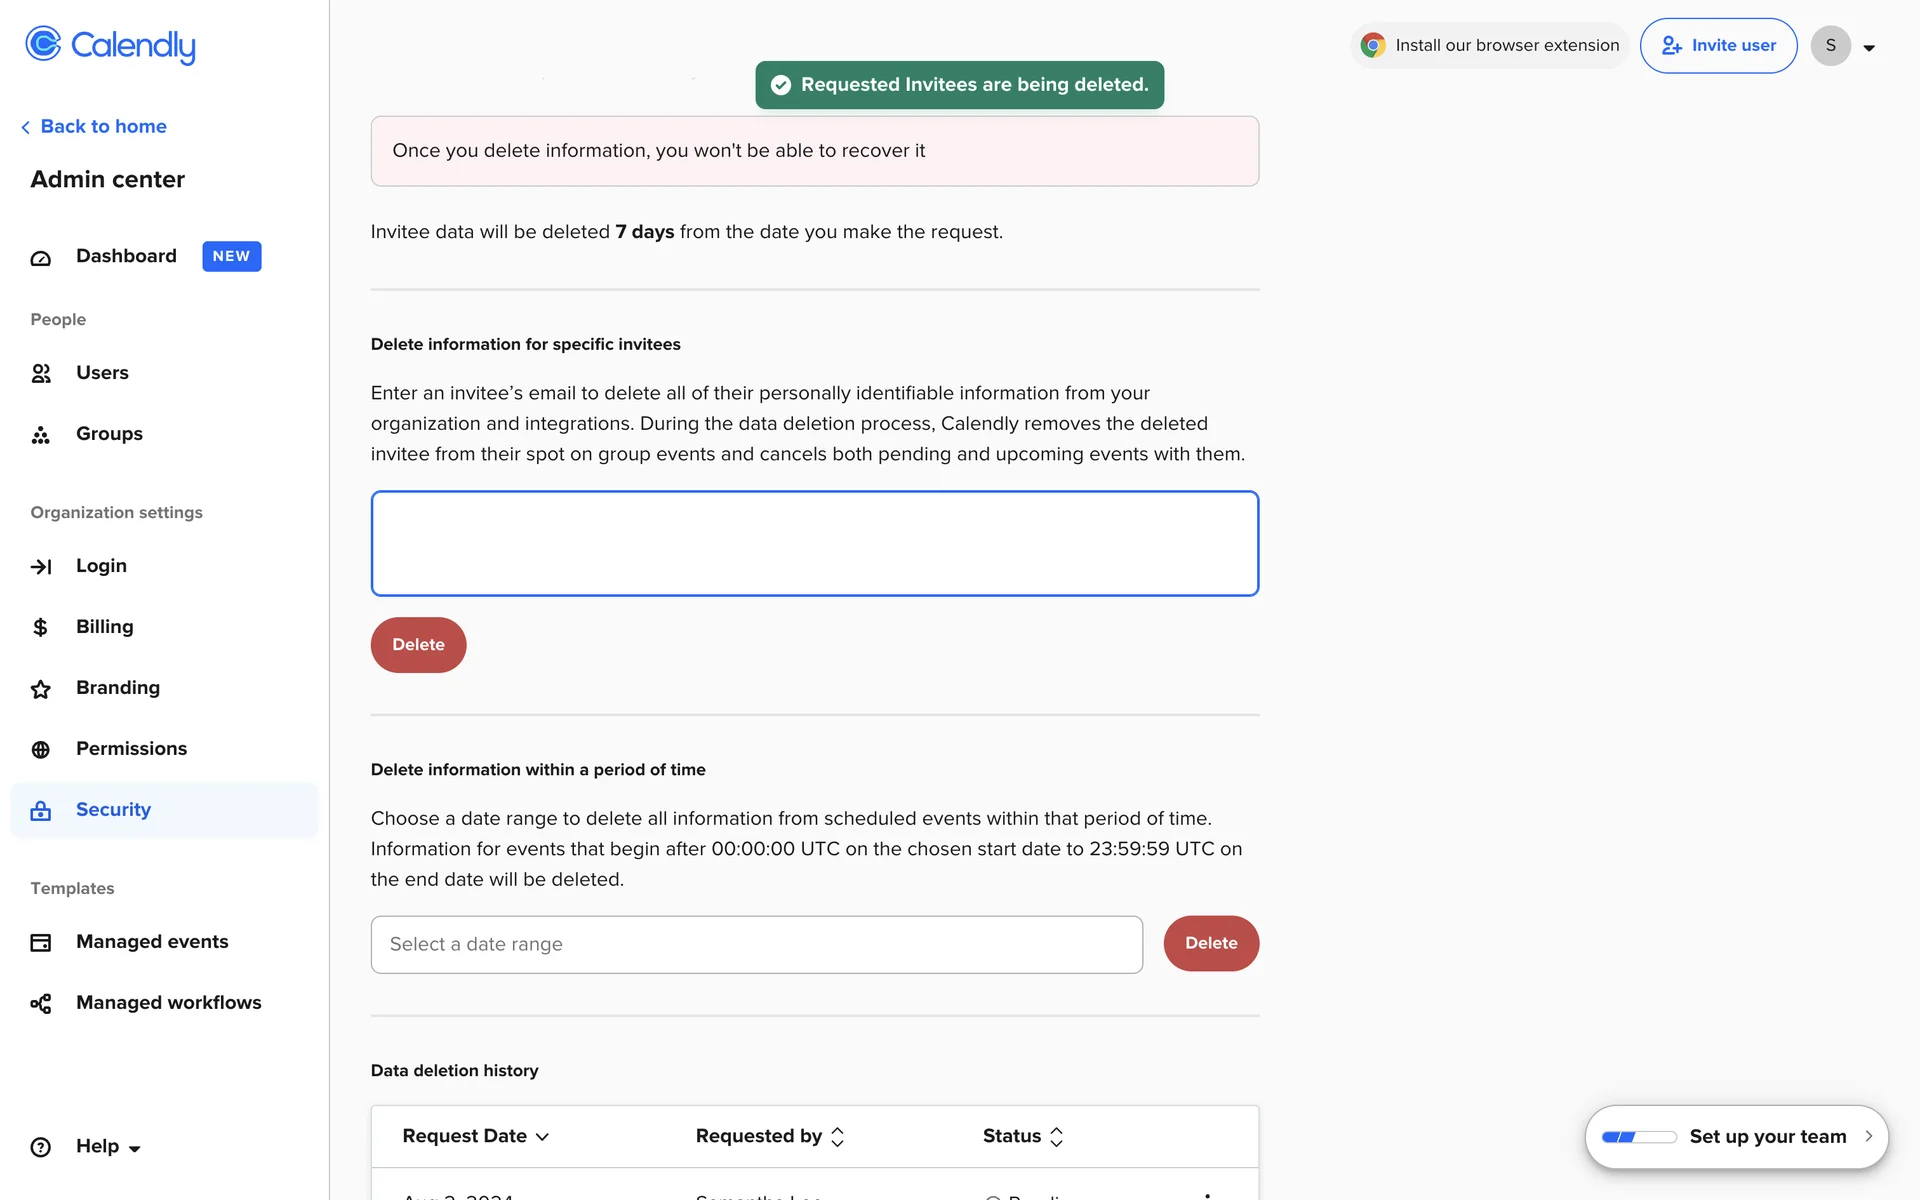Click the Billing dollar icon
The height and width of the screenshot is (1200, 1920).
[41, 628]
